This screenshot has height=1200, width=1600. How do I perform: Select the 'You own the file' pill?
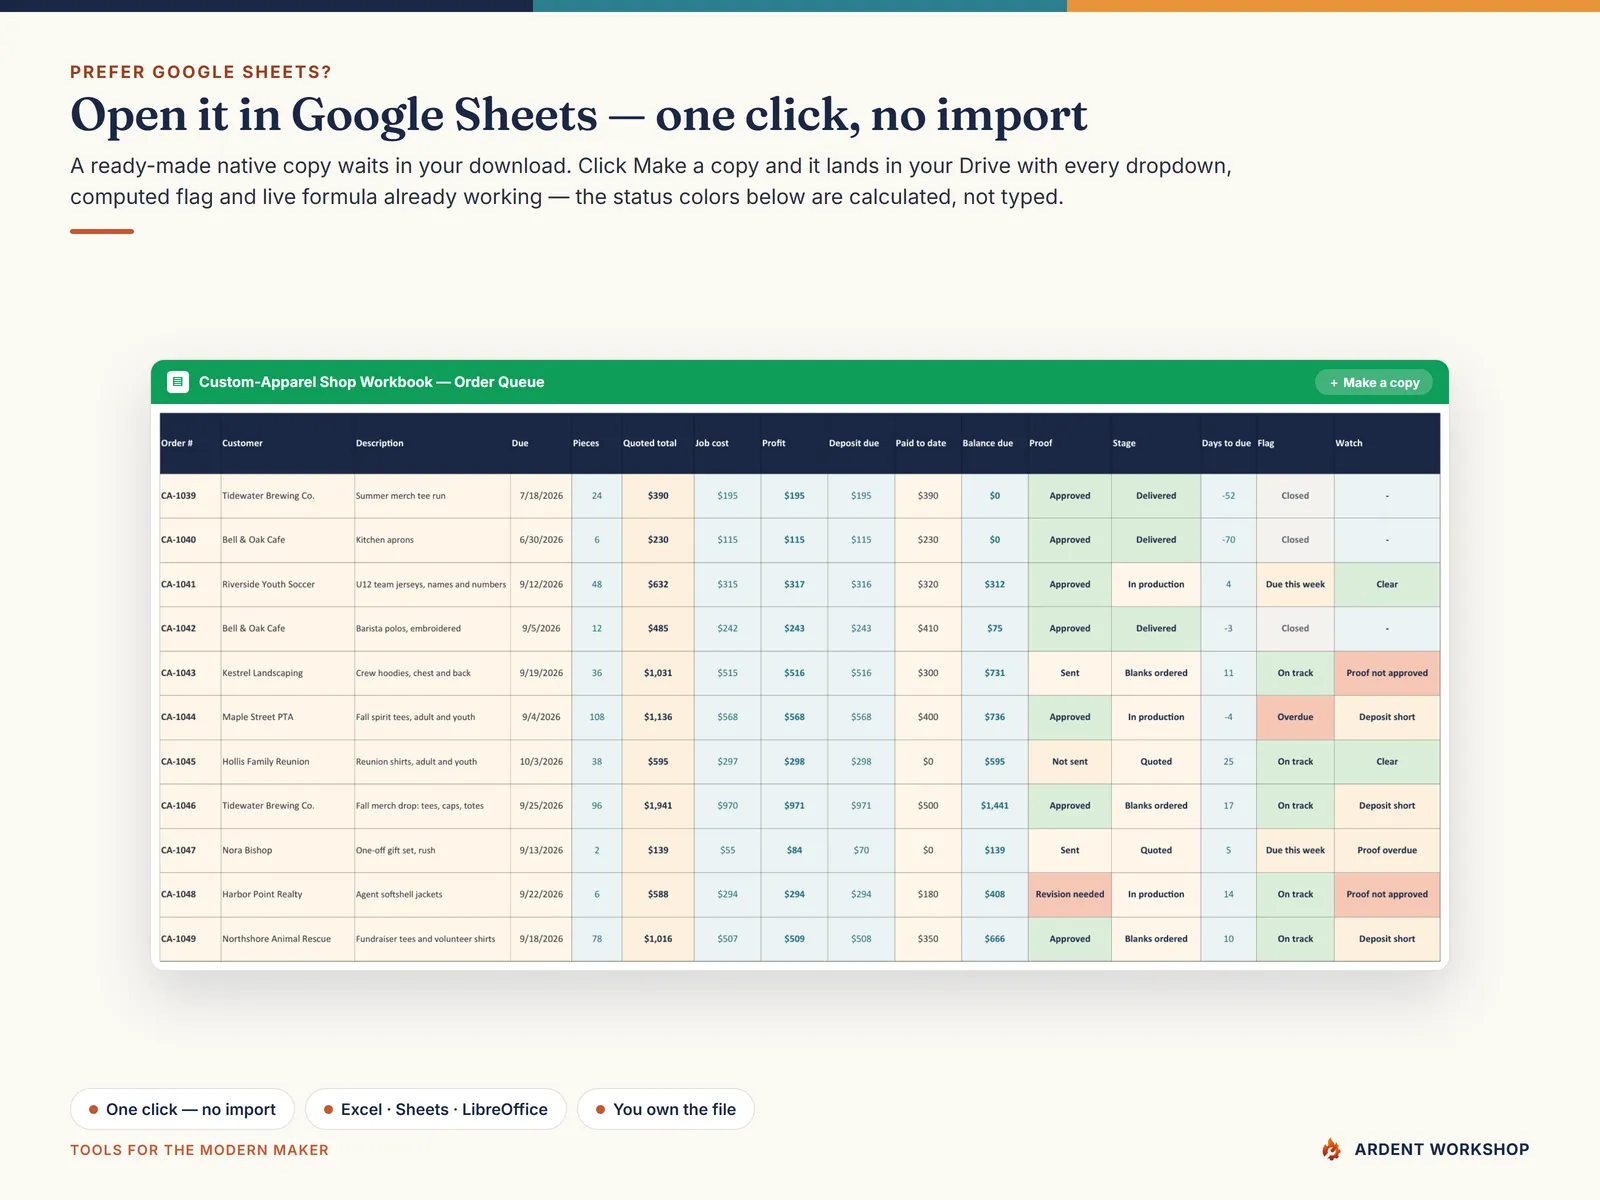pyautogui.click(x=665, y=1109)
